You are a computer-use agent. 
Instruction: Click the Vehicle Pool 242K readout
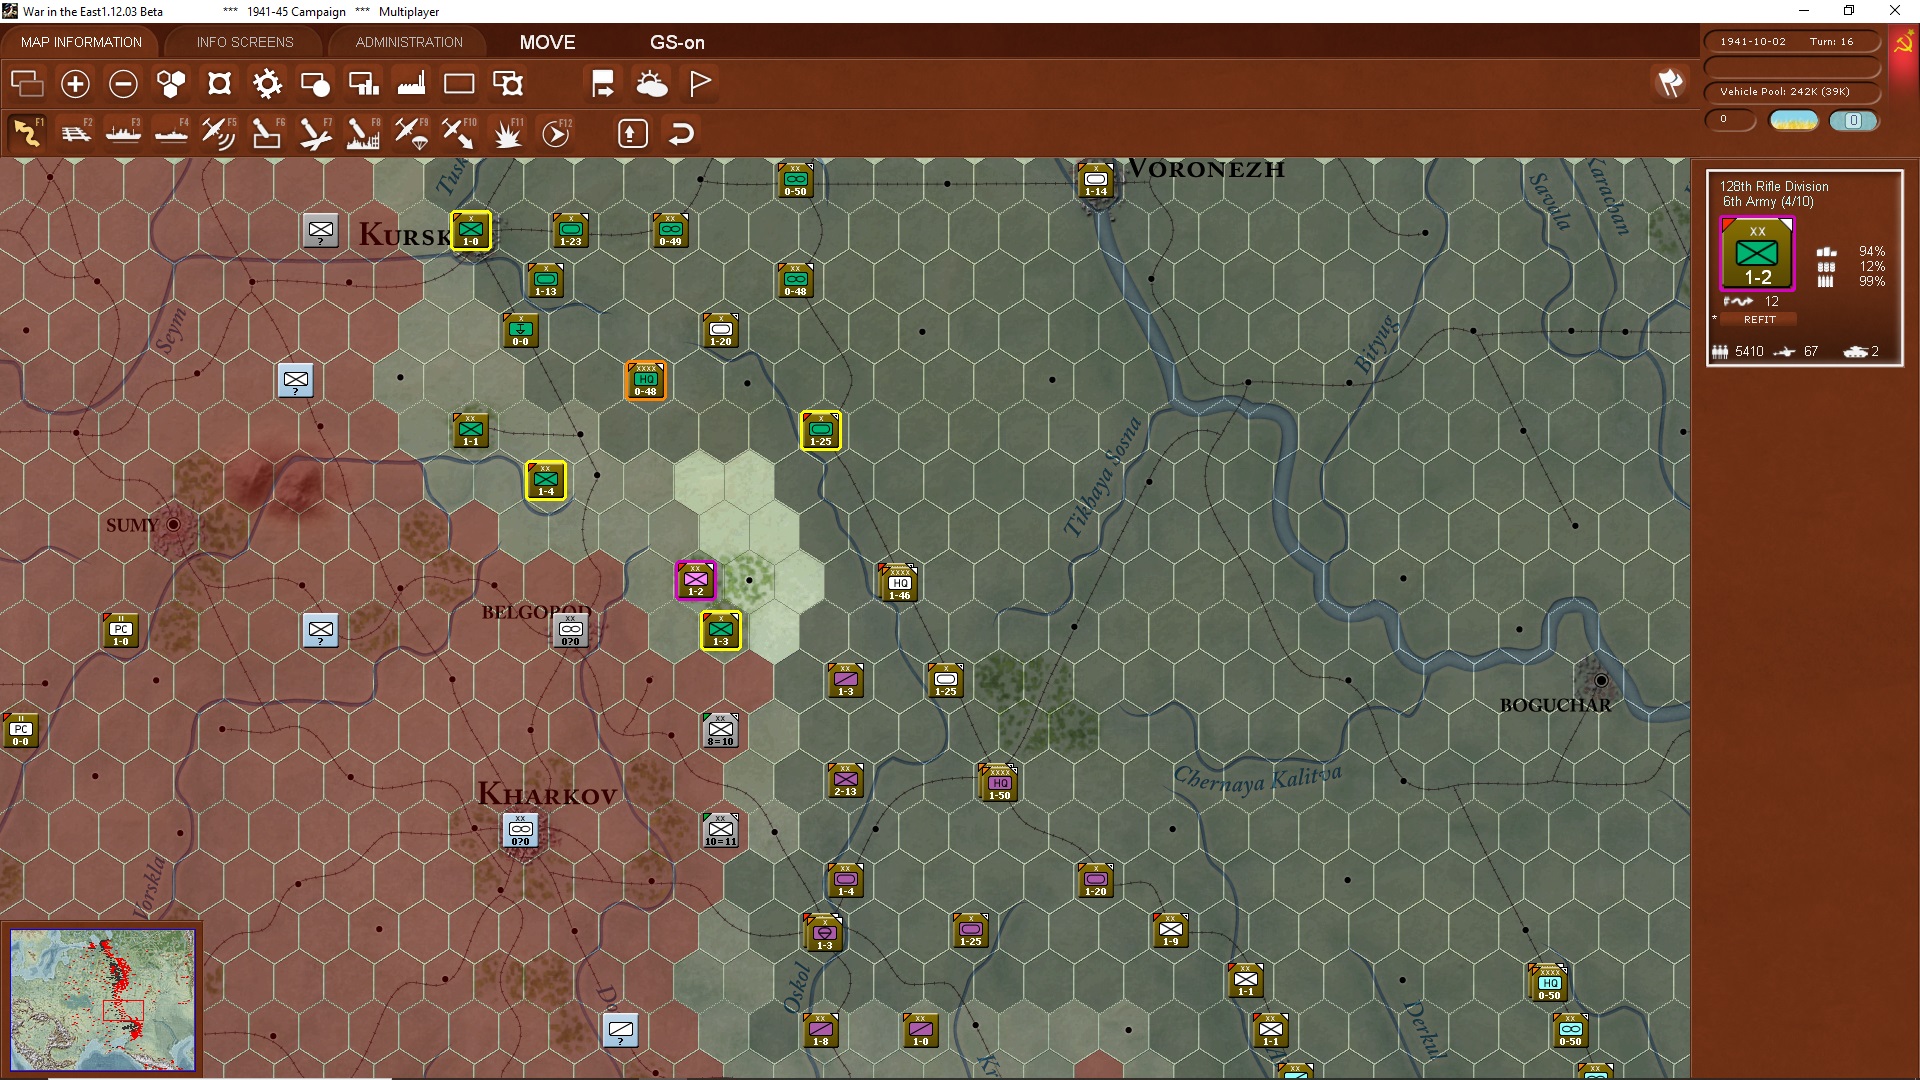[x=1790, y=92]
